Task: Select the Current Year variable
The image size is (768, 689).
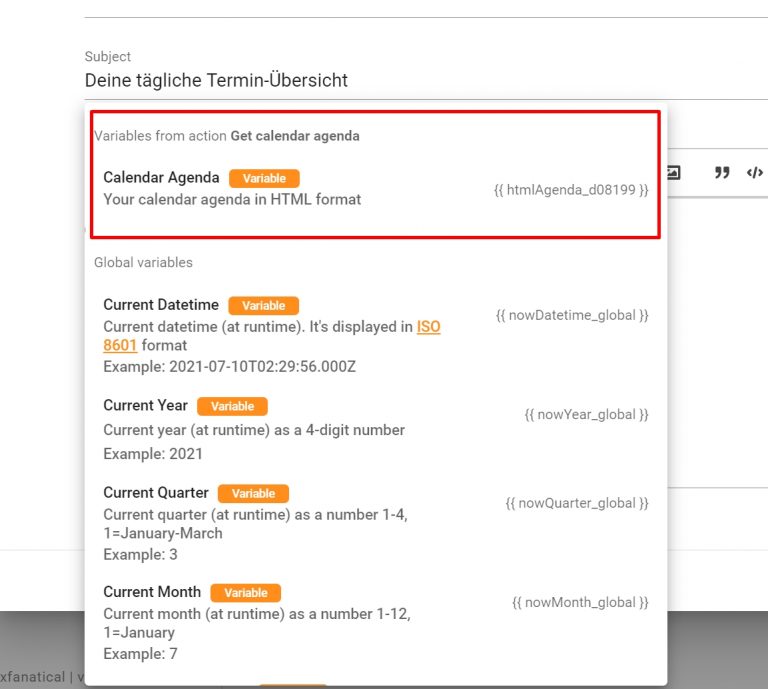Action: pos(375,429)
